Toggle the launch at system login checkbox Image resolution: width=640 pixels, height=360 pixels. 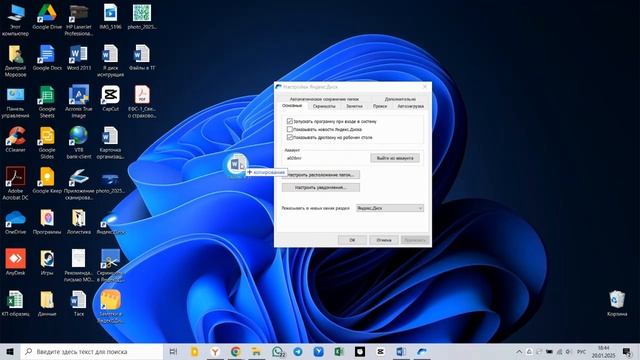(x=290, y=121)
